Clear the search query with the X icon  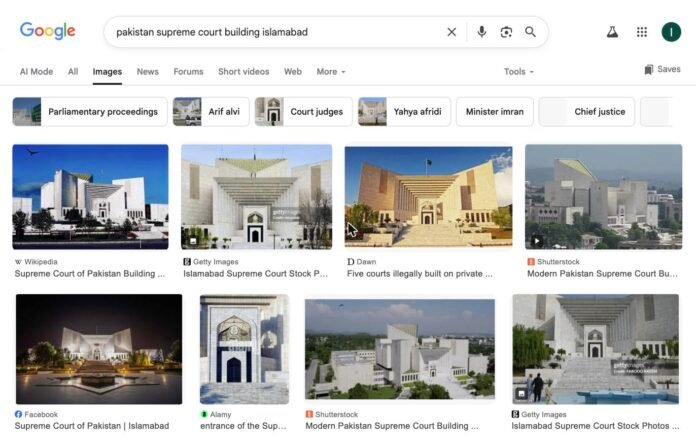(x=451, y=32)
